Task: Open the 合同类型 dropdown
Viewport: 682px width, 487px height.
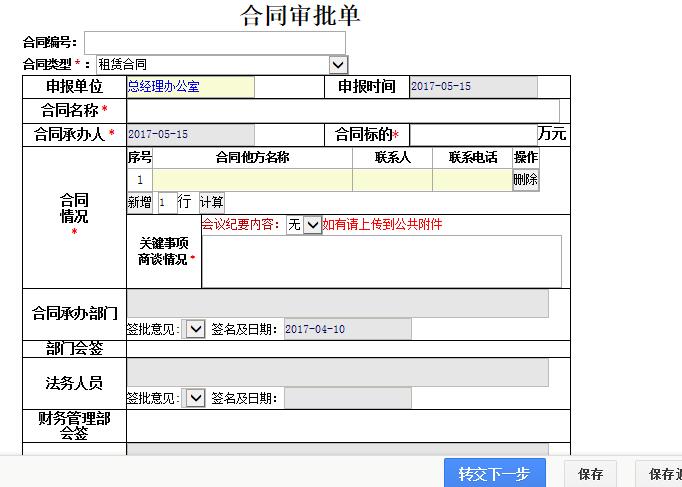Action: [338, 64]
